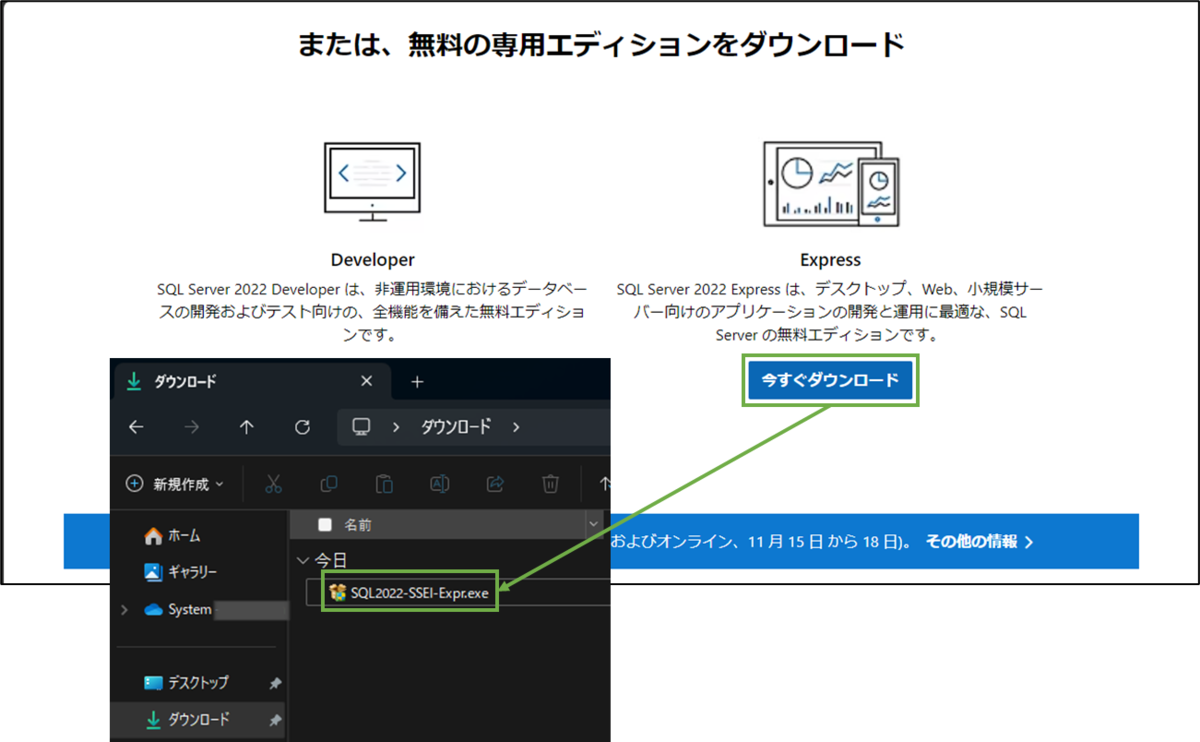1200x742 pixels.
Task: Unpin デスクトップ via its pin icon
Action: point(275,683)
